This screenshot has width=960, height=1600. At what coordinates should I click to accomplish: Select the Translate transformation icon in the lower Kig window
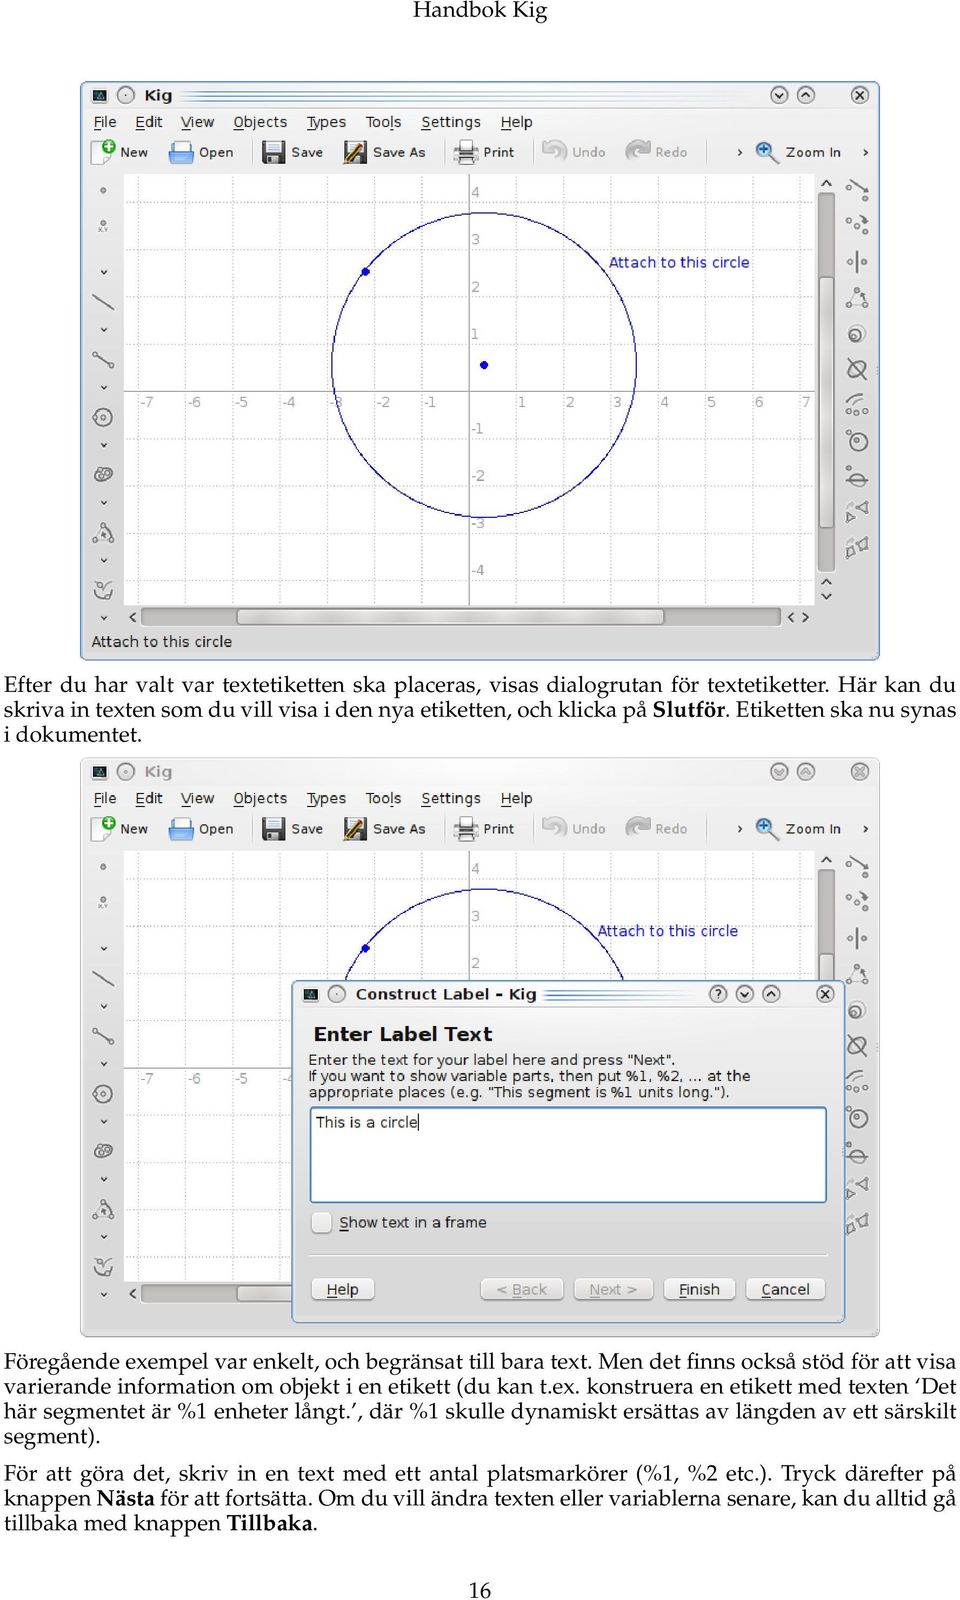point(857,866)
